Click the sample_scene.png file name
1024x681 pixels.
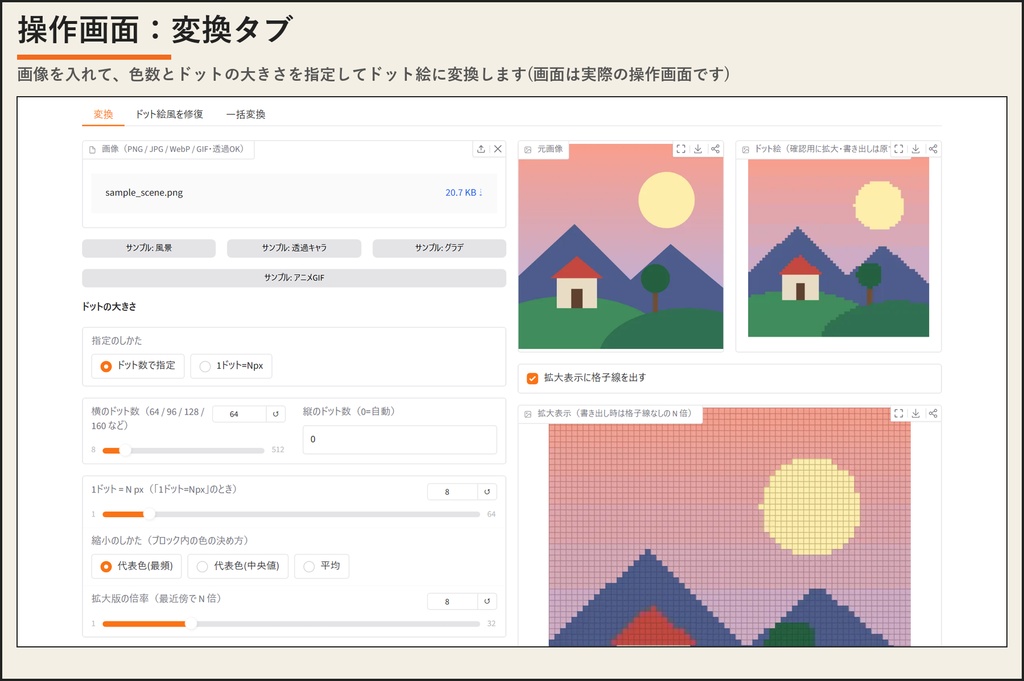pos(144,193)
